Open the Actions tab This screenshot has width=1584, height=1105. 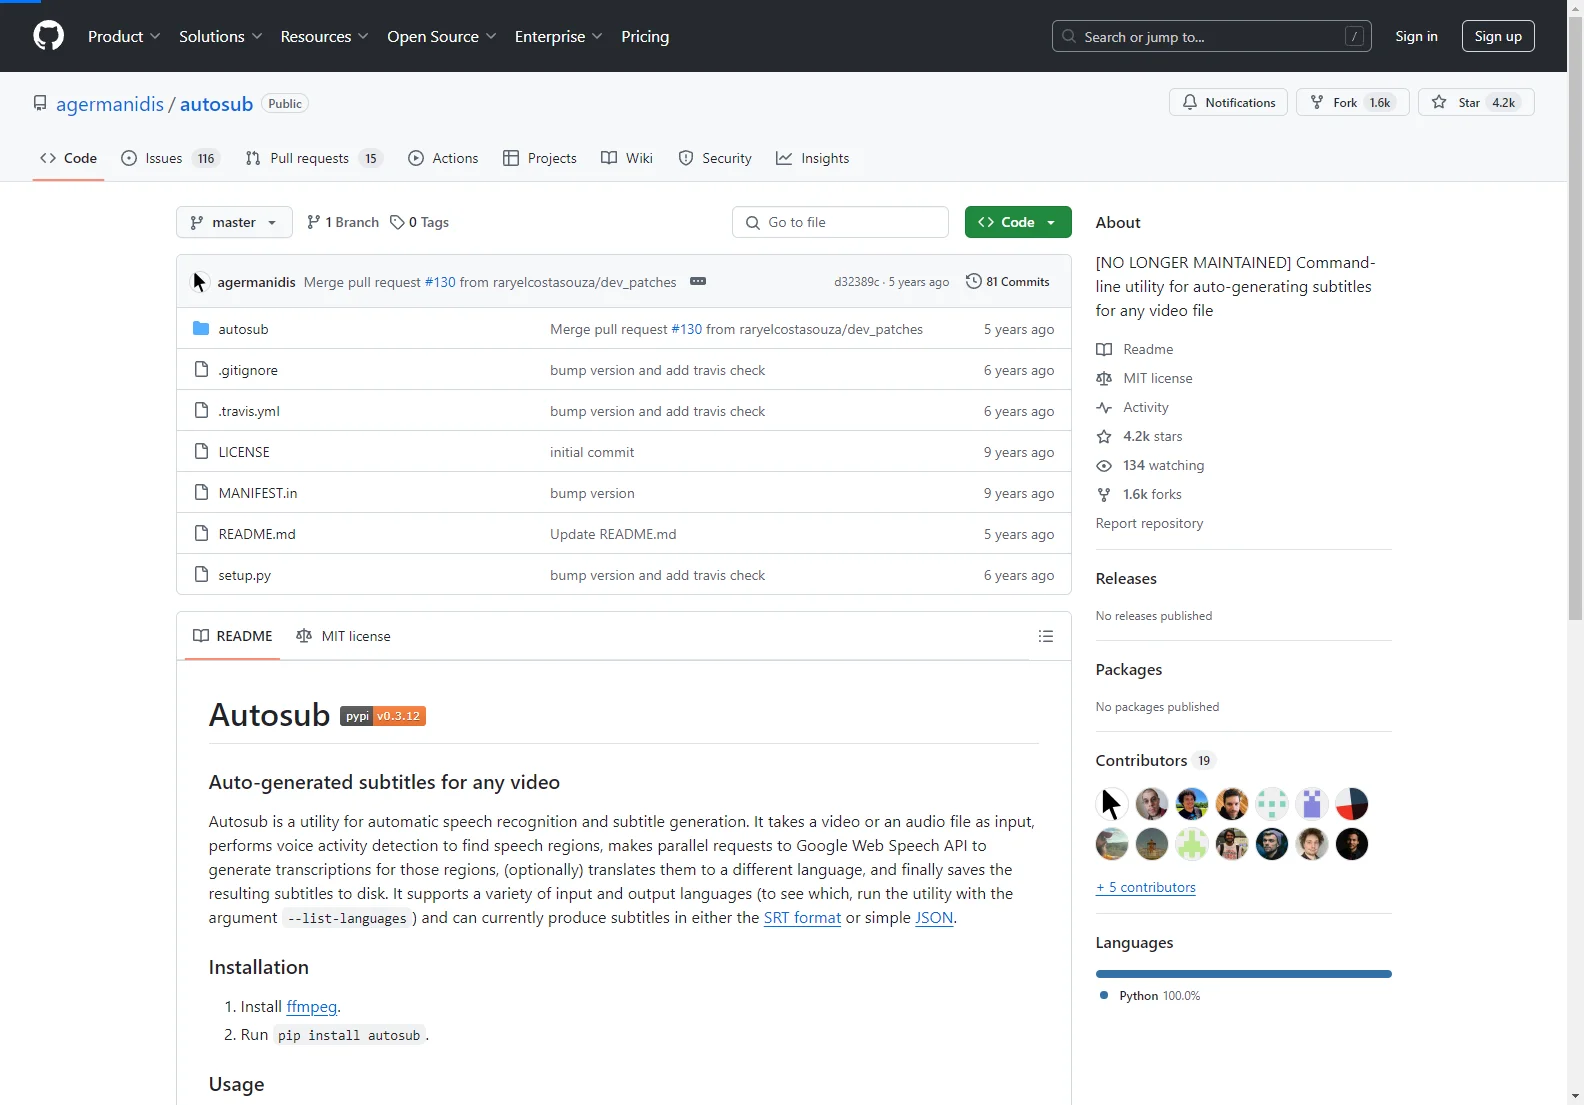443,158
